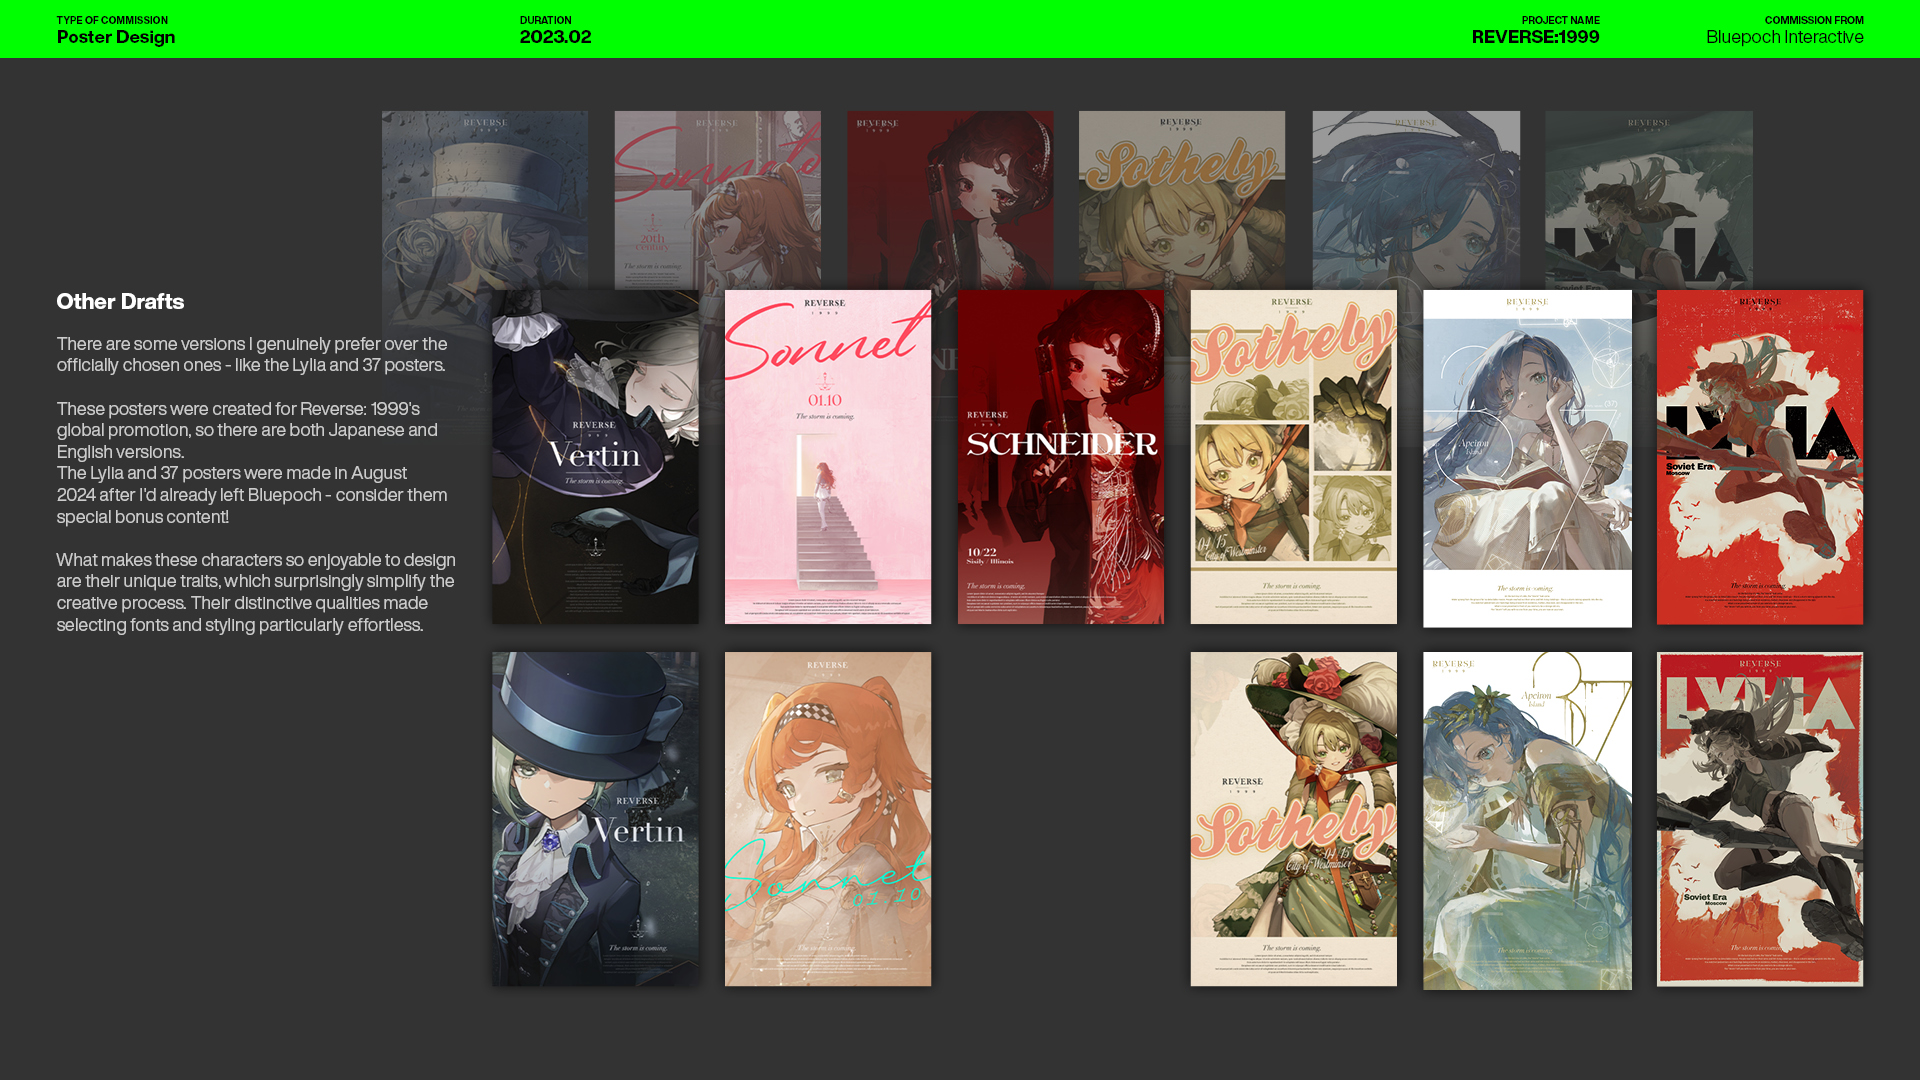
Task: Click the TYPE OF COMMISSION label
Action: 112,20
